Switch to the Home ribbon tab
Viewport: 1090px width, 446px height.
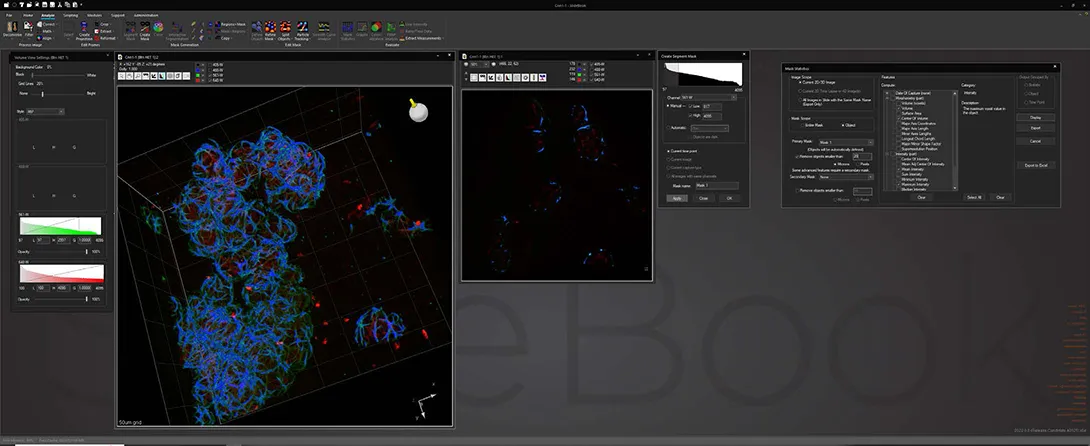[x=28, y=14]
